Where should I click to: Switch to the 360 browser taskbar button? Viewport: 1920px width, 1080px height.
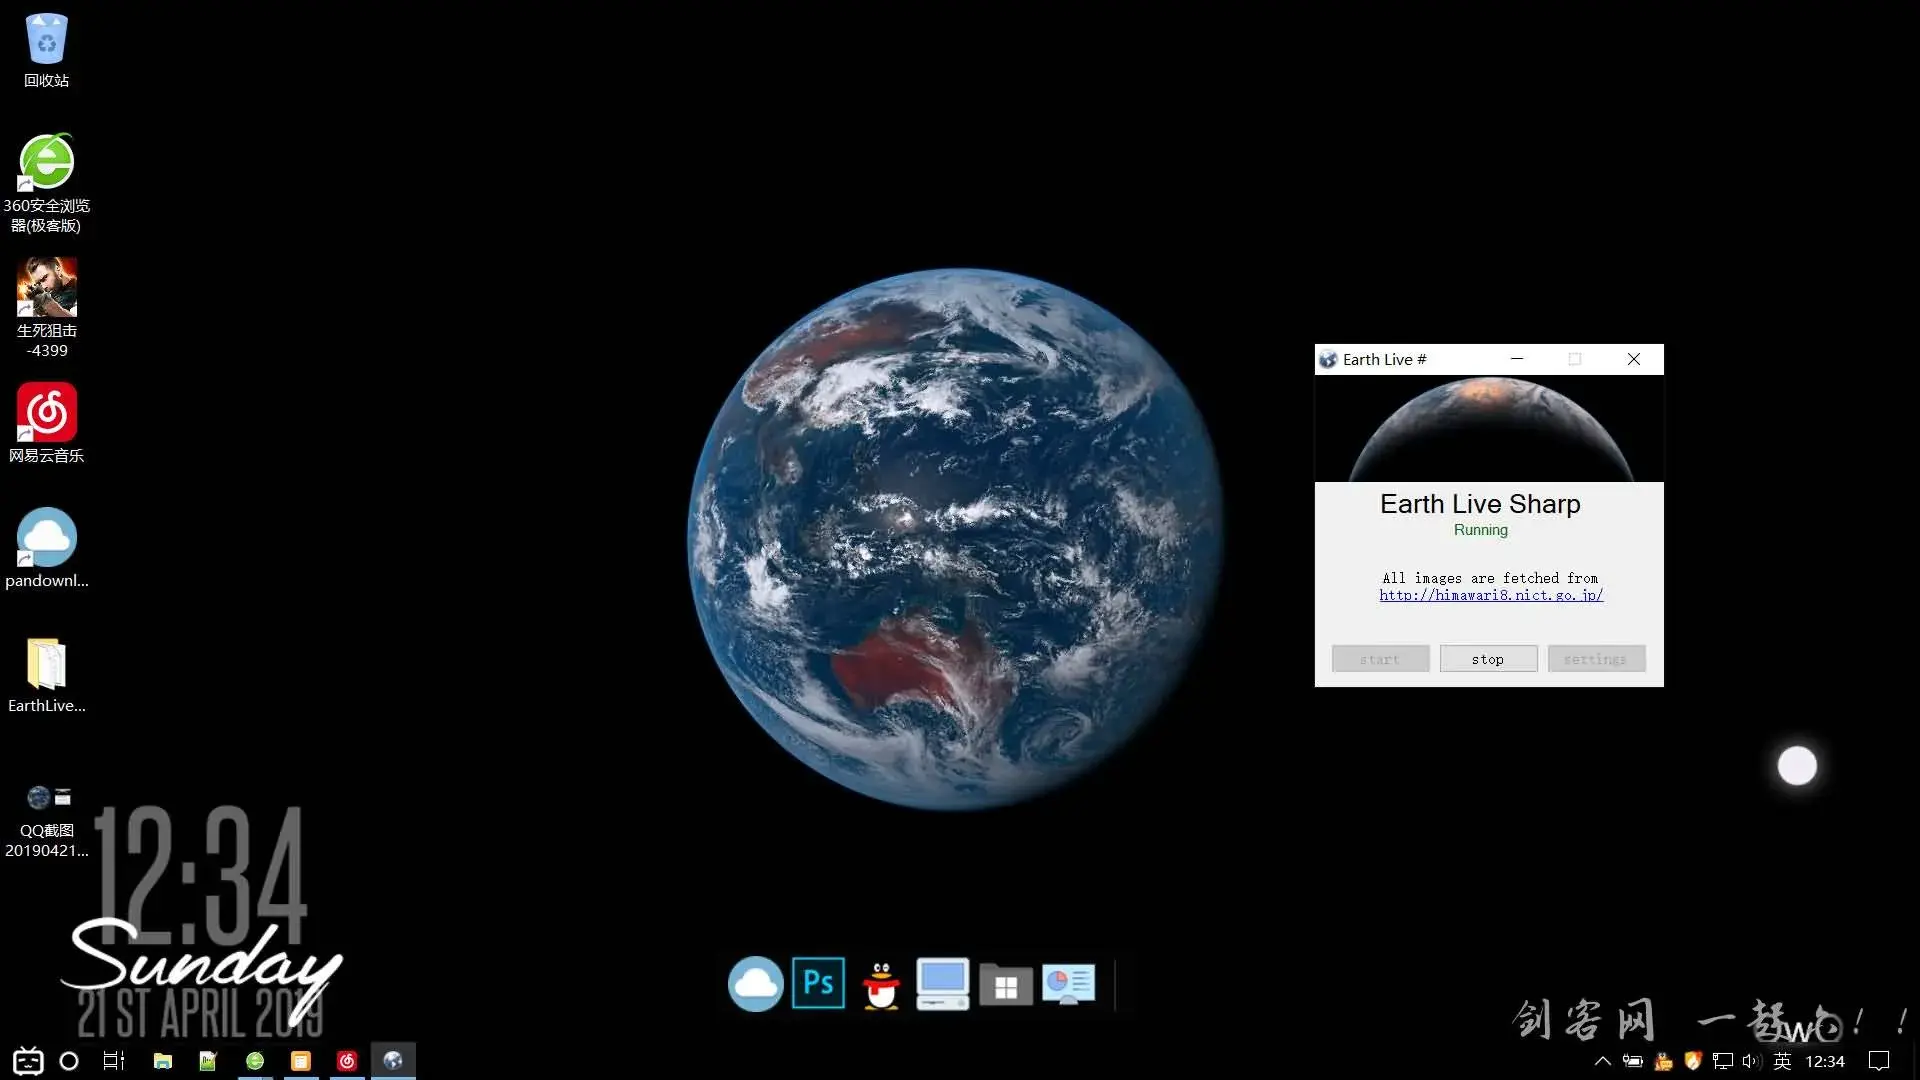tap(255, 1061)
